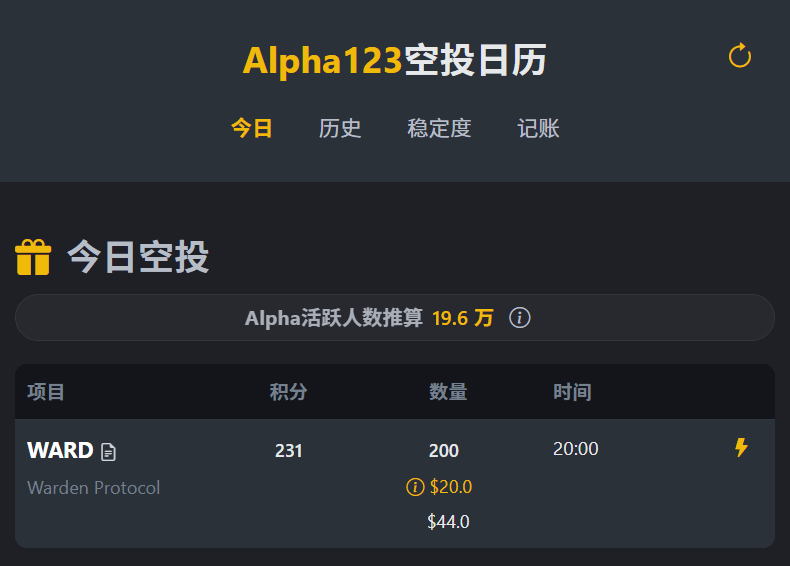
Task: Select the 稳定度 tab
Action: pos(439,128)
